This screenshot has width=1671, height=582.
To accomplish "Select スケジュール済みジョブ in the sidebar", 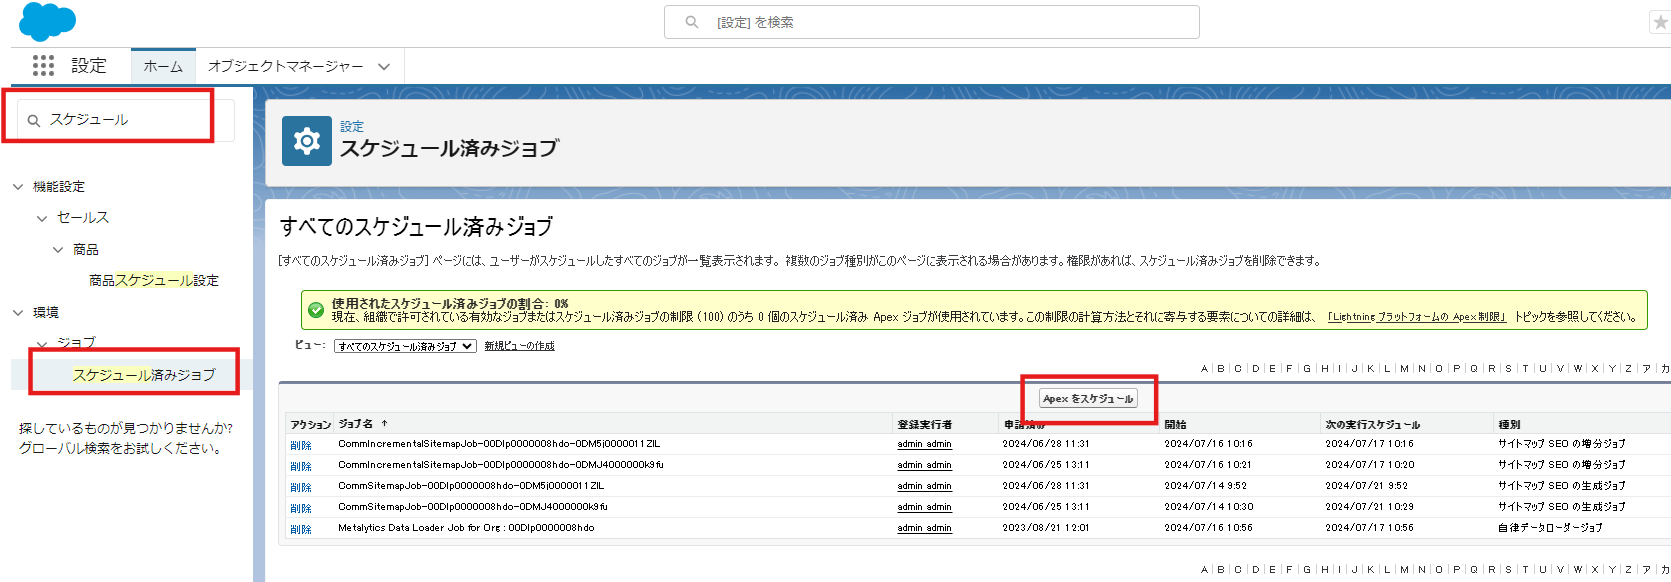I will (x=144, y=375).
